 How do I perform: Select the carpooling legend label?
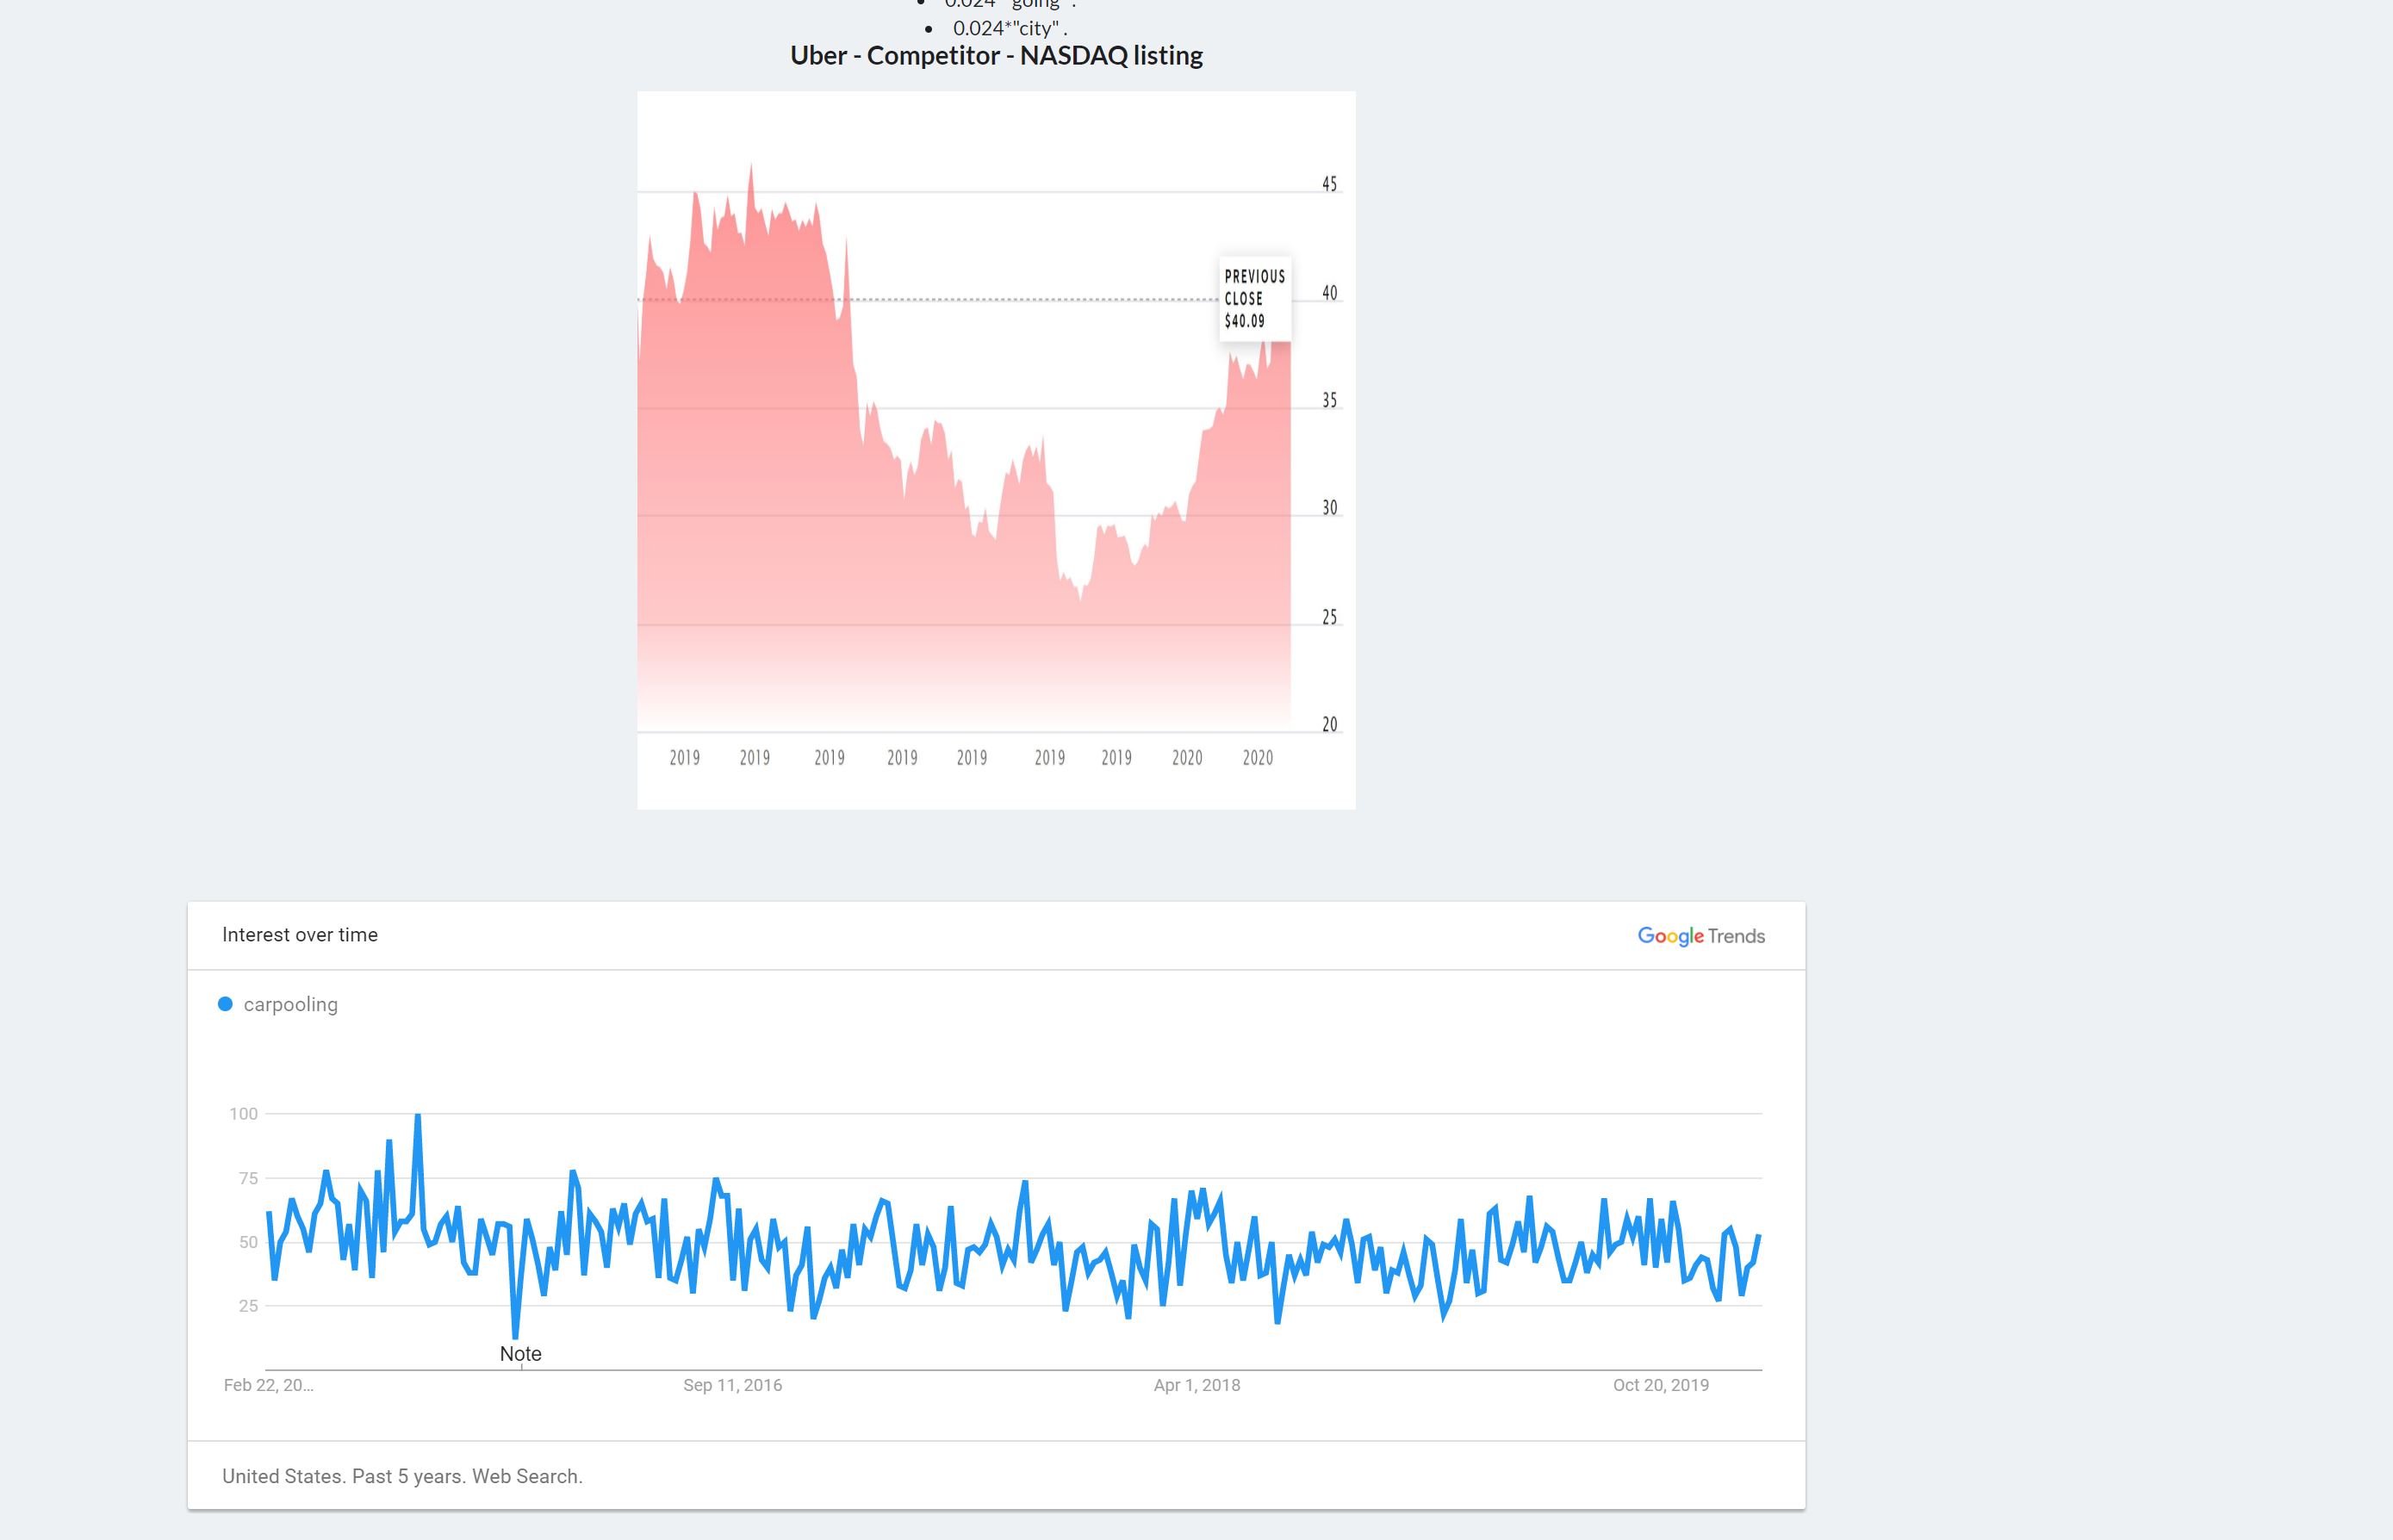[x=290, y=1005]
